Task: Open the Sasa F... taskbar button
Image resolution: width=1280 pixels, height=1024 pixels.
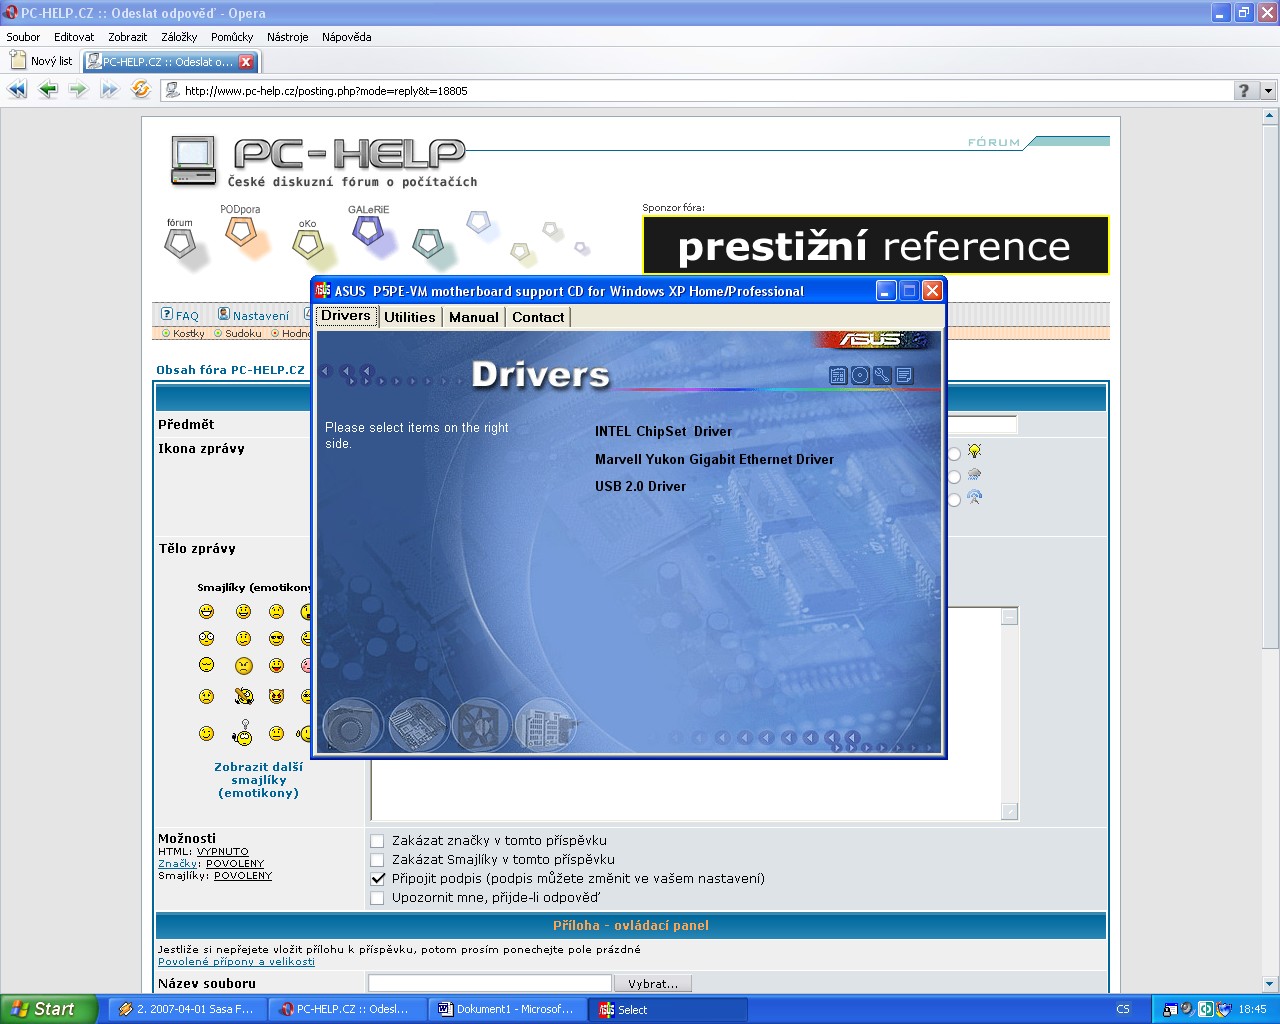Action: 186,1010
